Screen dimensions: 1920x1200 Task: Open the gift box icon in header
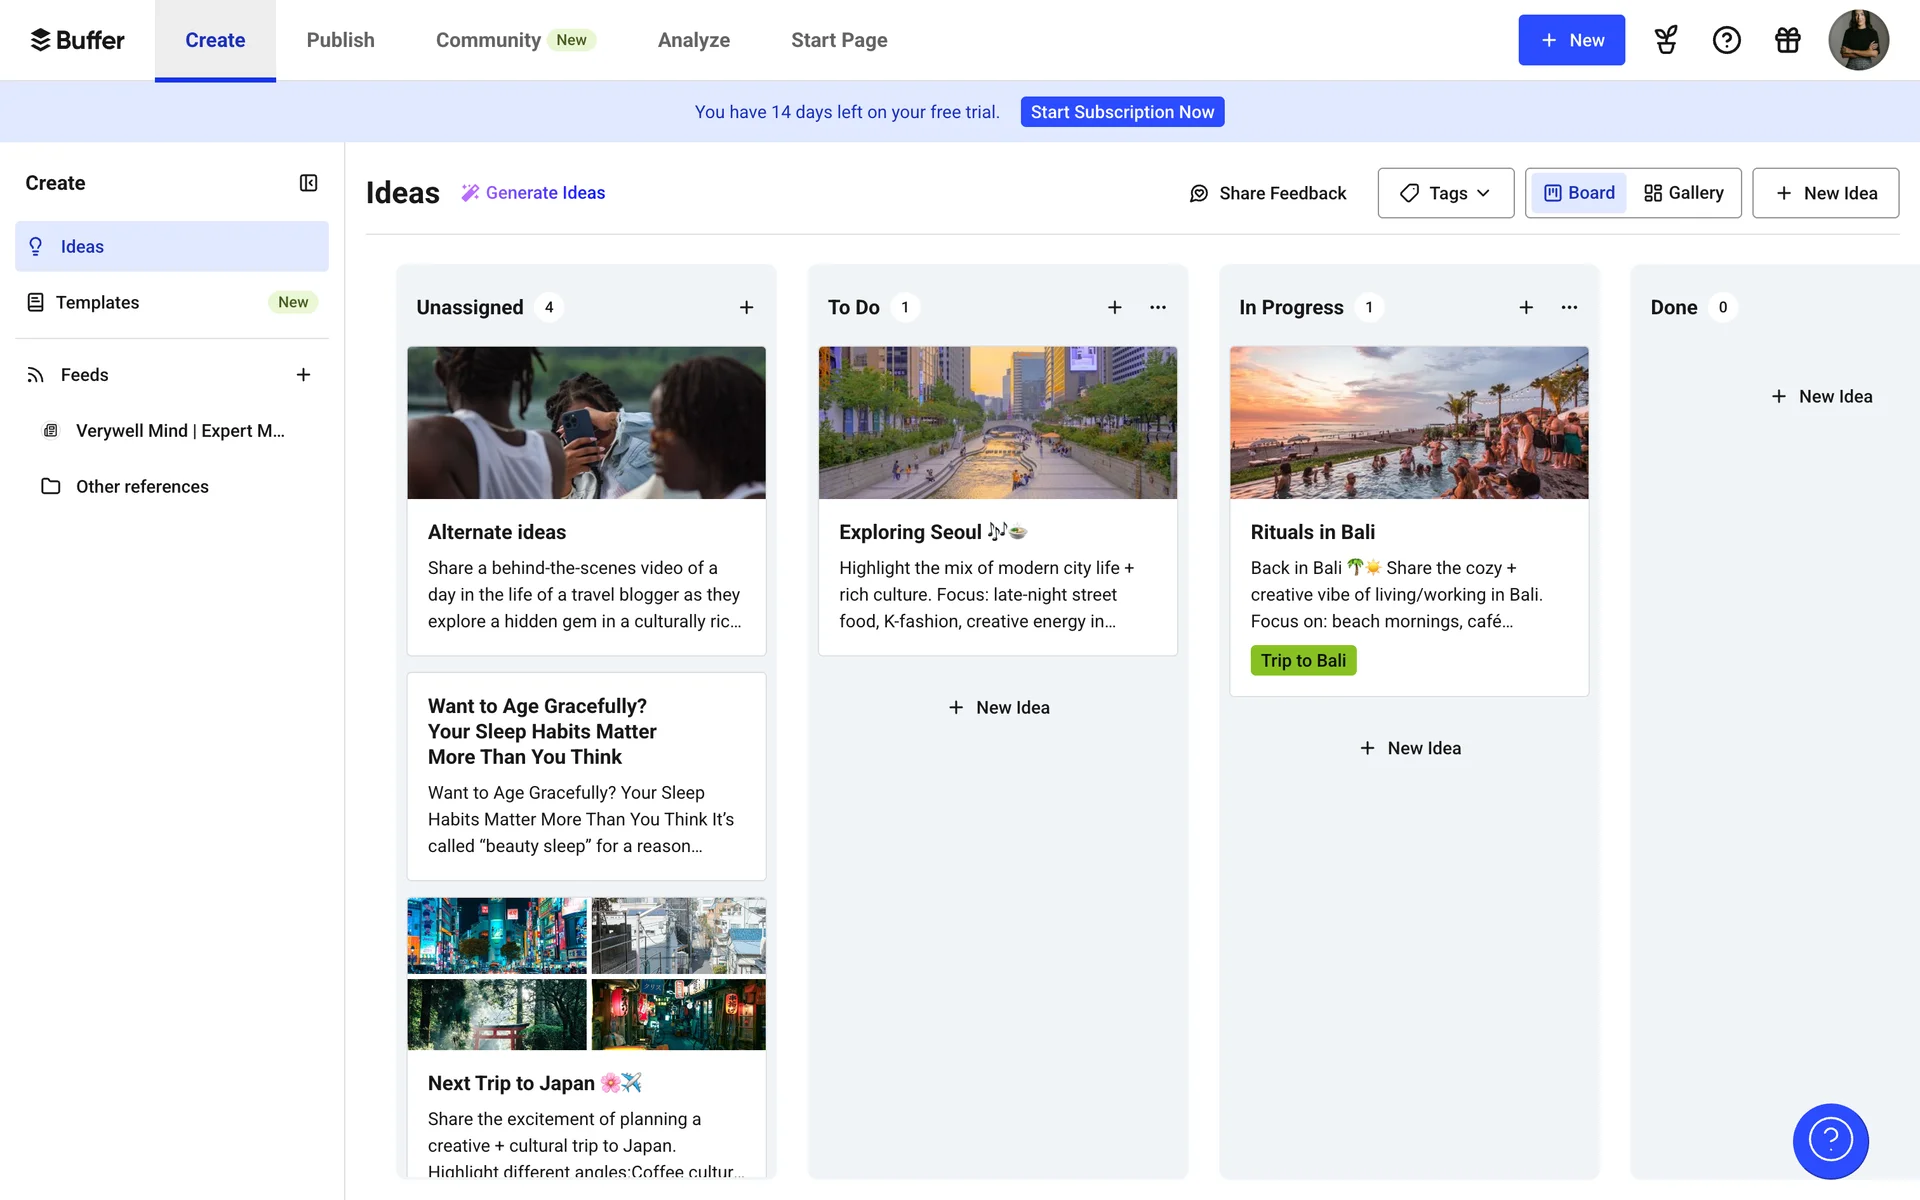coord(1787,40)
